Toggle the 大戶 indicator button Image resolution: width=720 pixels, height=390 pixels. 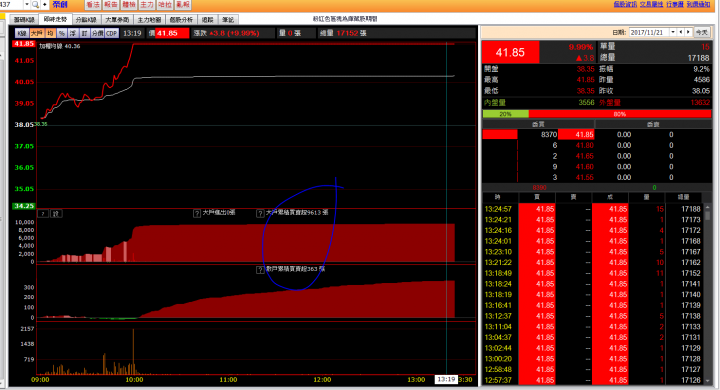click(x=37, y=33)
